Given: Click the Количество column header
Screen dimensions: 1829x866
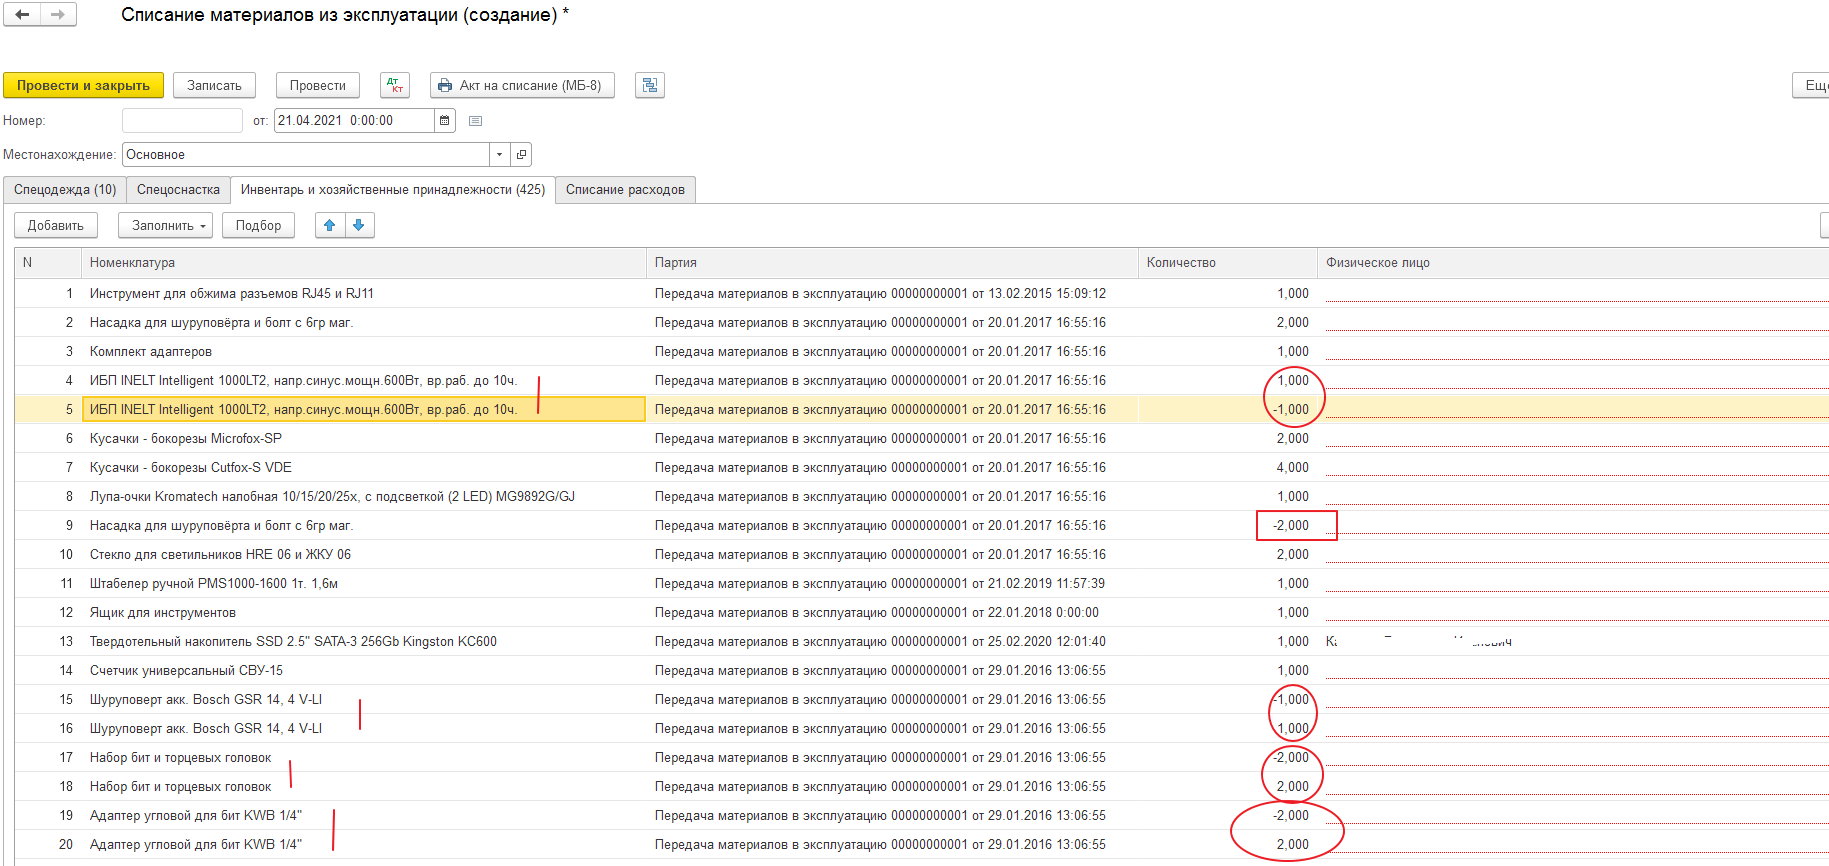Looking at the screenshot, I should 1228,263.
